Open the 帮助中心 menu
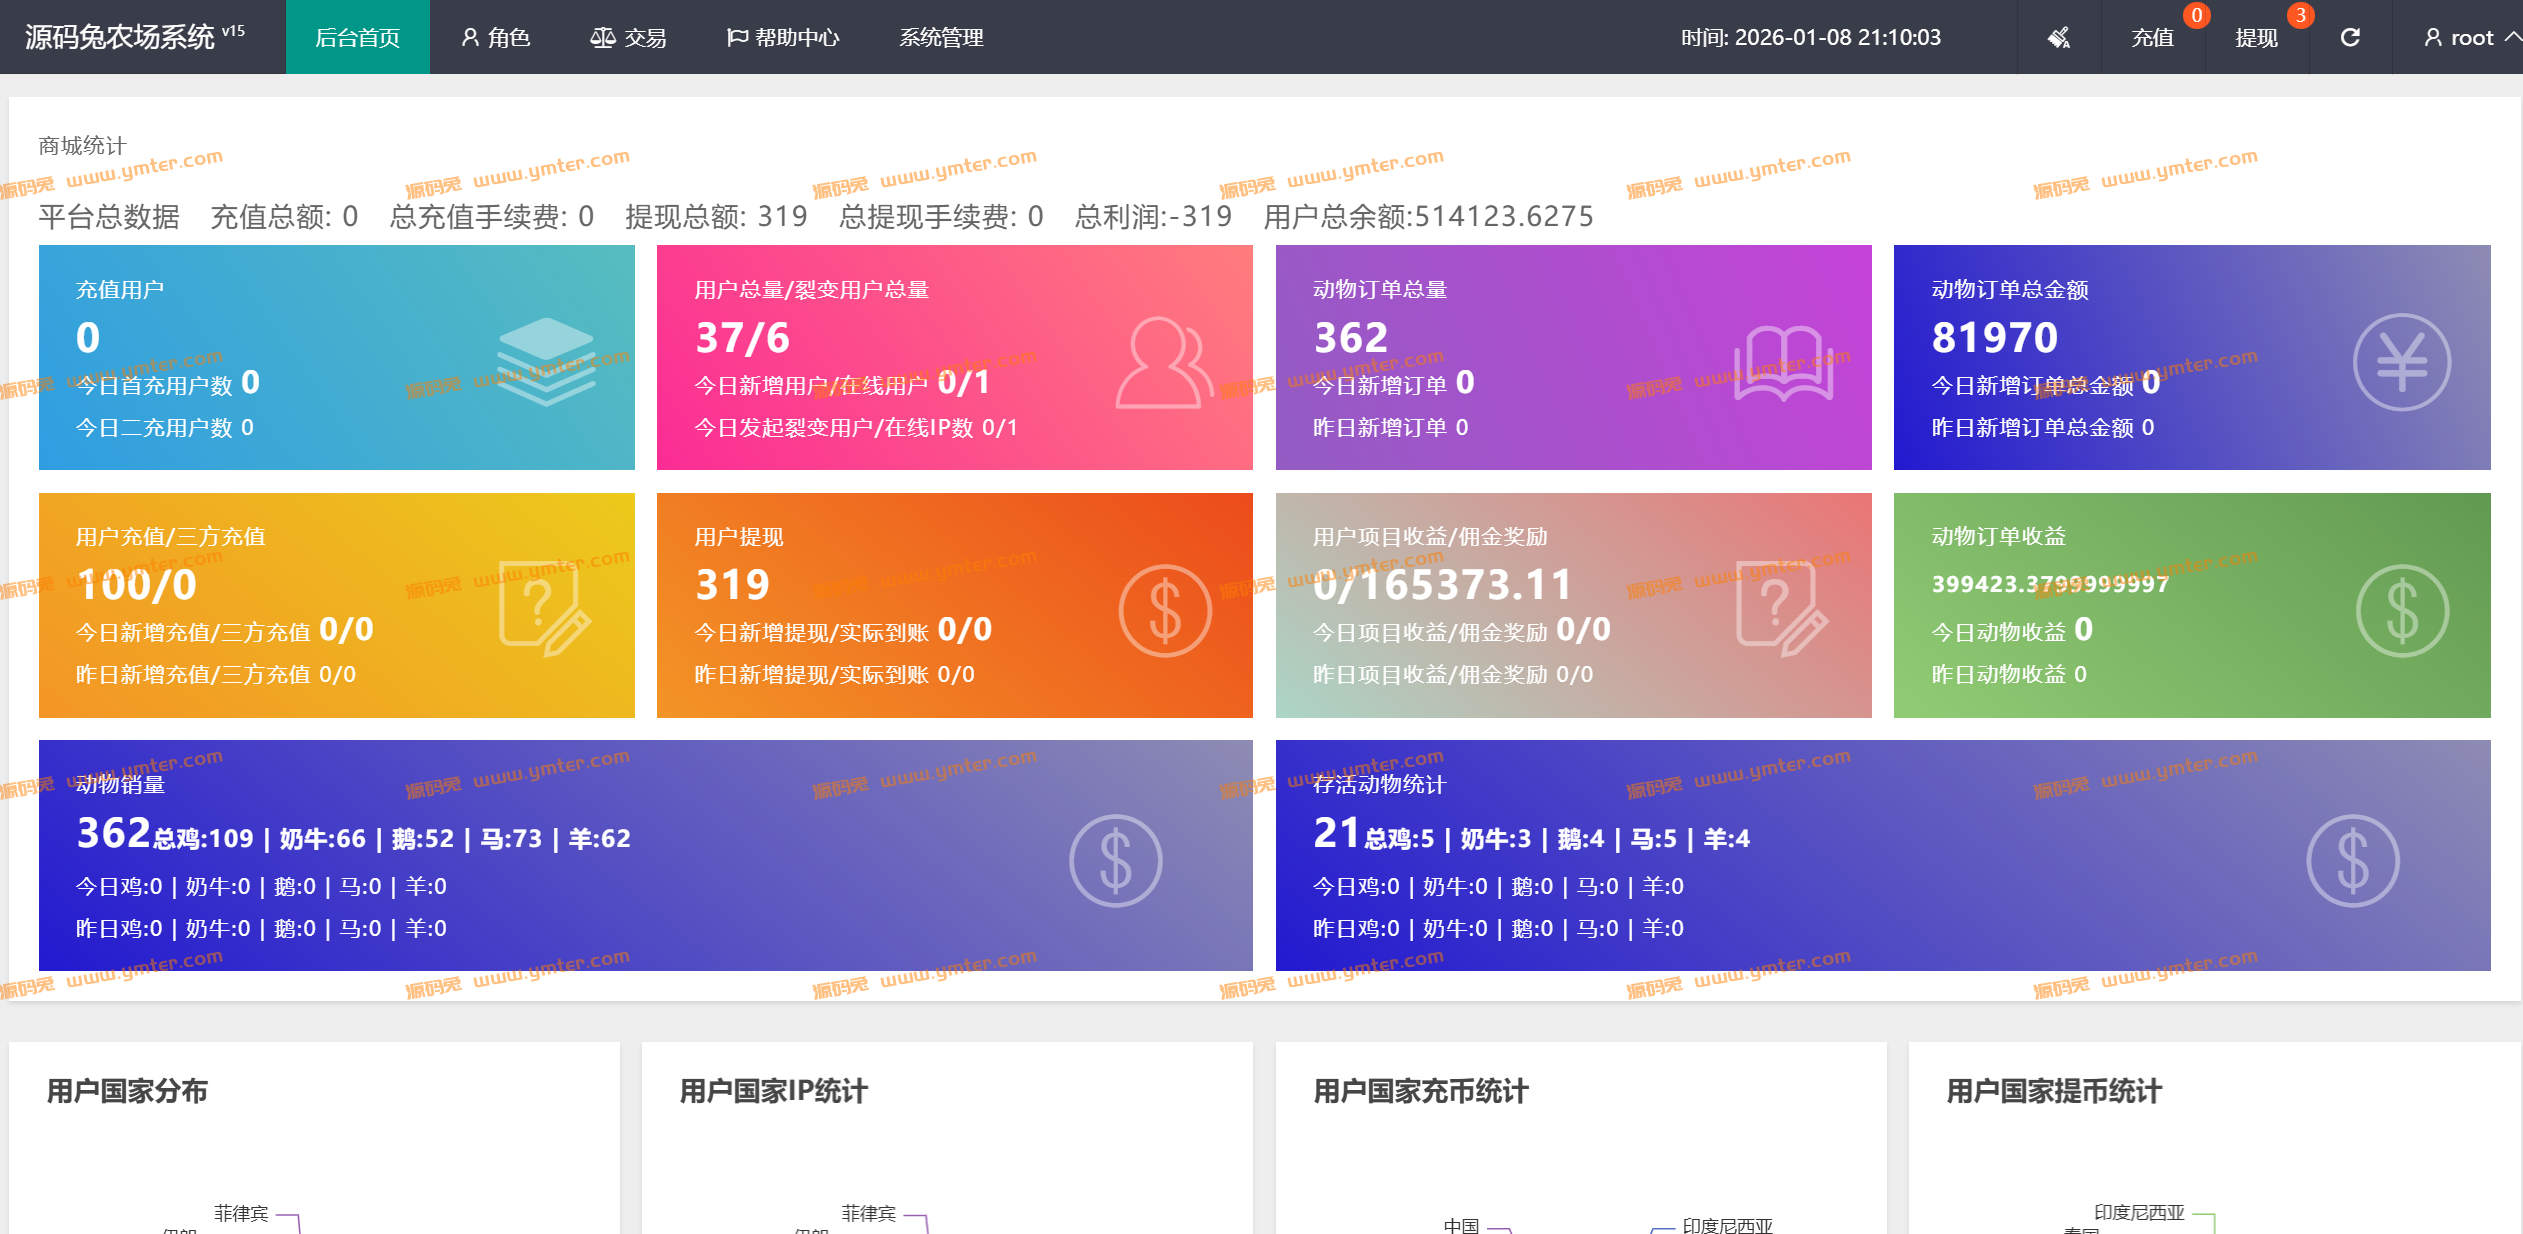Viewport: 2523px width, 1234px height. click(783, 38)
